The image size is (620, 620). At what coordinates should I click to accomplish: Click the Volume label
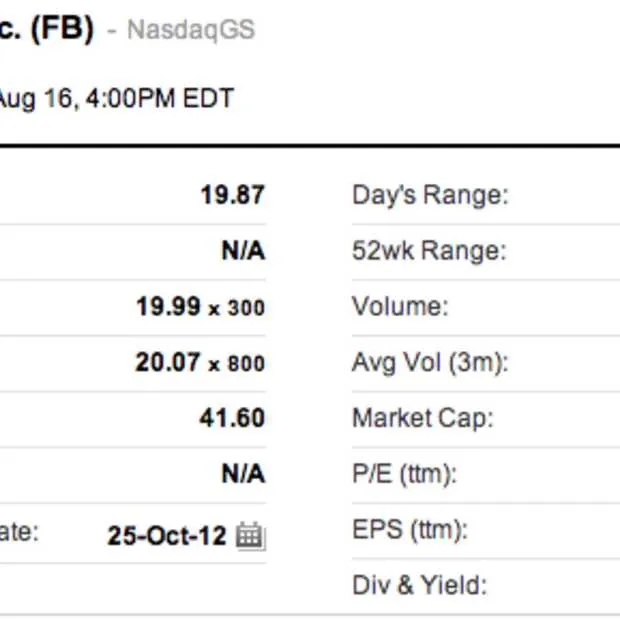400,307
